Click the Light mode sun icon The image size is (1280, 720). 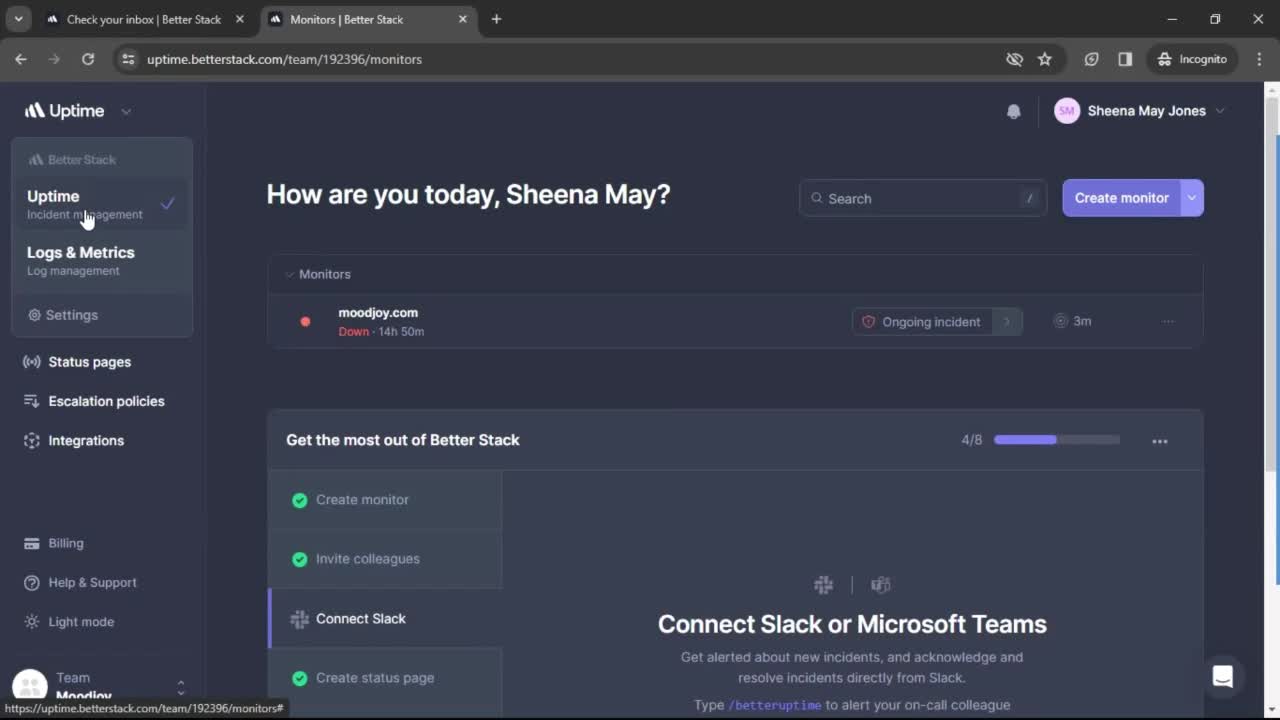tap(31, 622)
